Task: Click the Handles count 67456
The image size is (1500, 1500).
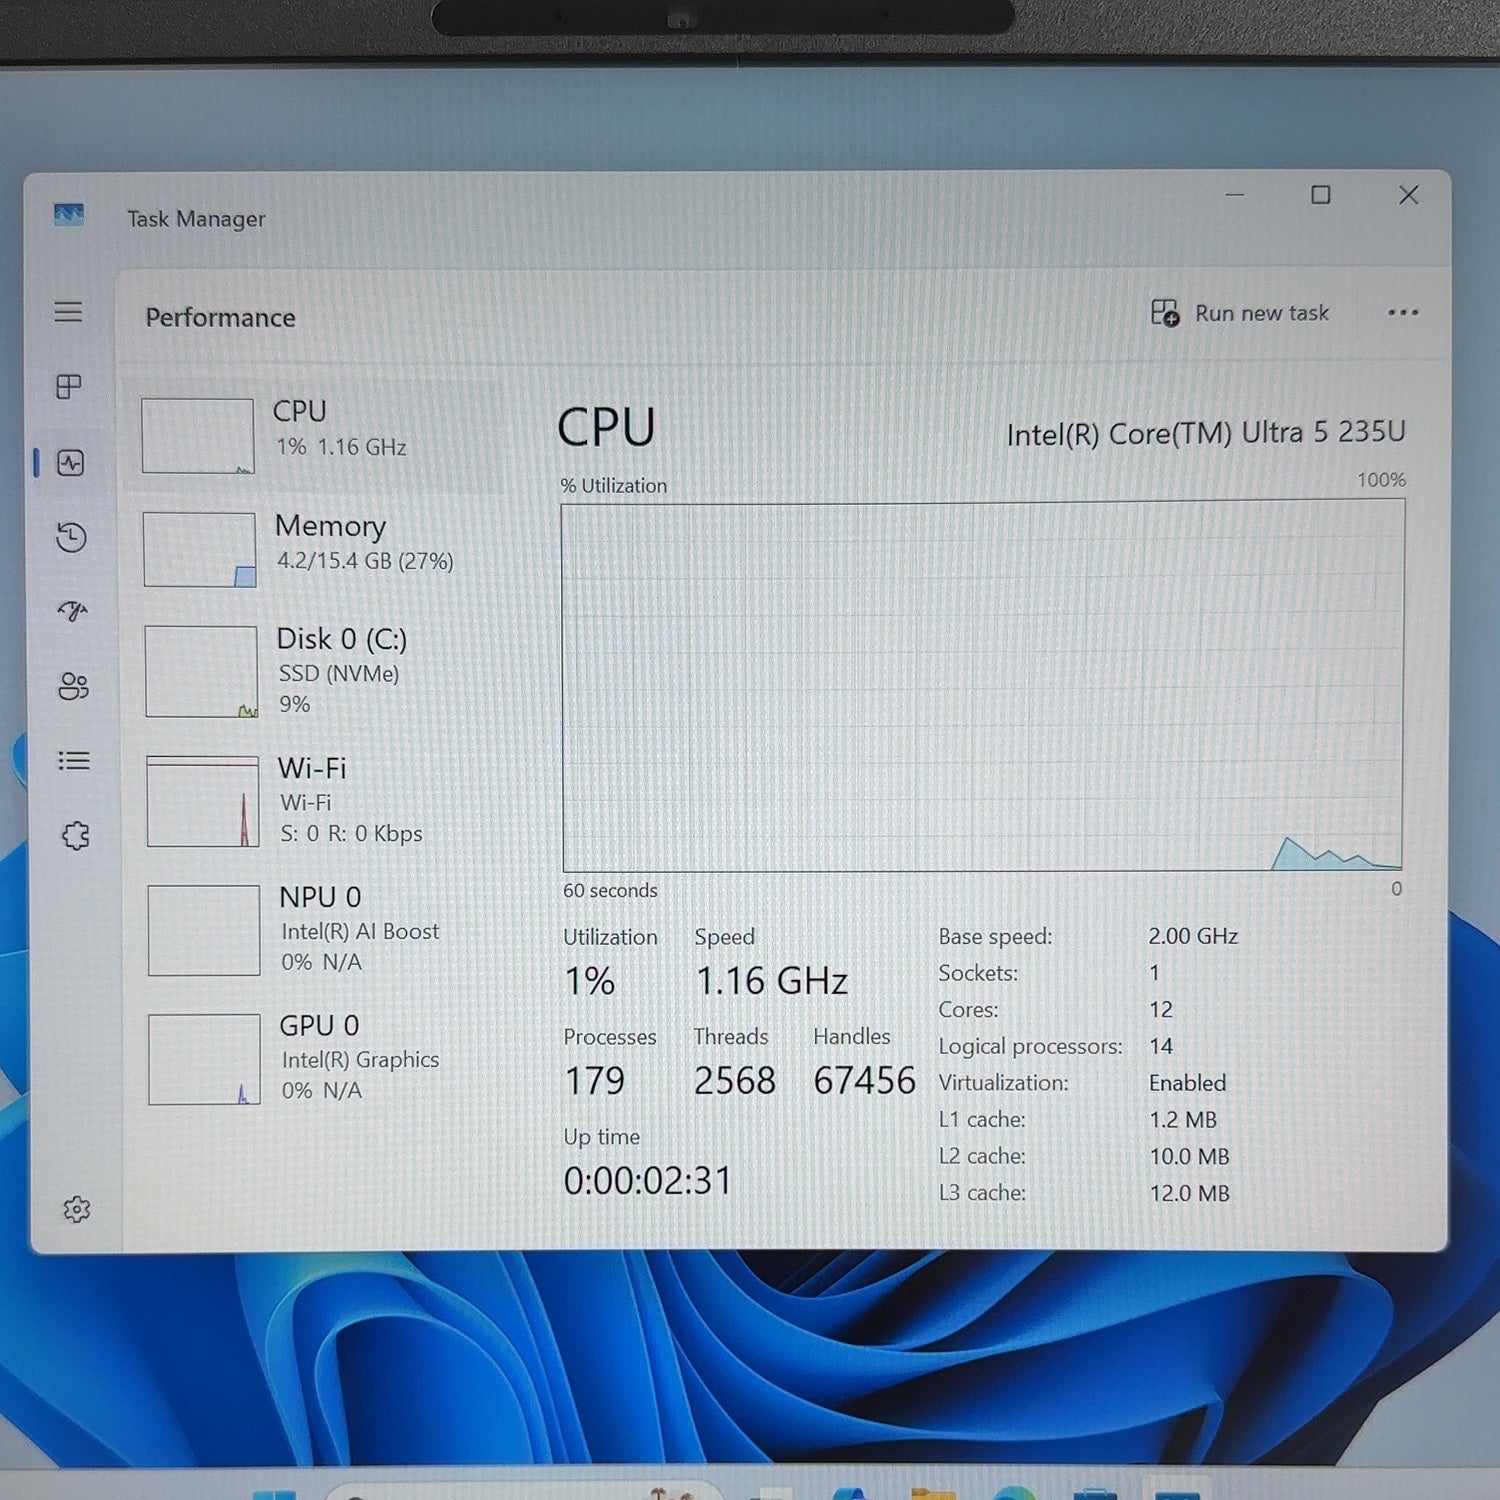Action: (x=865, y=1080)
